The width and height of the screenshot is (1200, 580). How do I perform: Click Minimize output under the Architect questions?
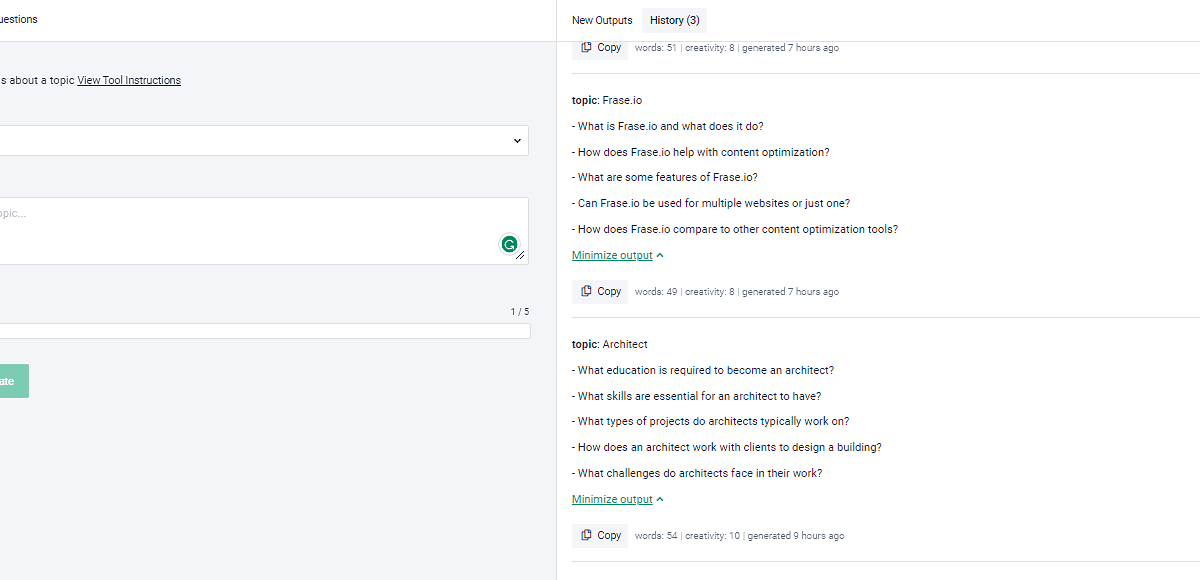click(x=610, y=498)
